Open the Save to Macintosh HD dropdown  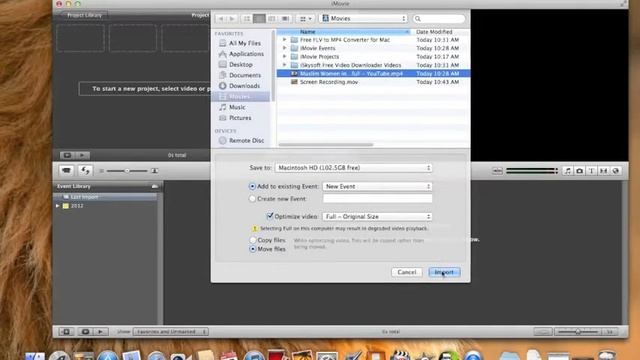[353, 168]
